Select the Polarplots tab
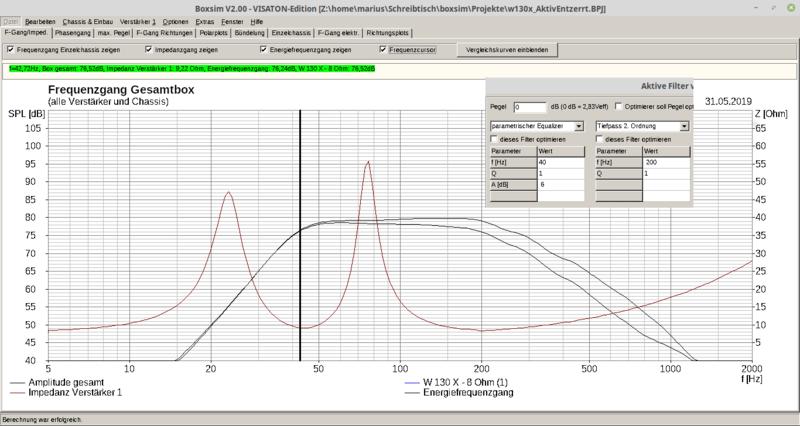The height and width of the screenshot is (426, 800). [216, 33]
